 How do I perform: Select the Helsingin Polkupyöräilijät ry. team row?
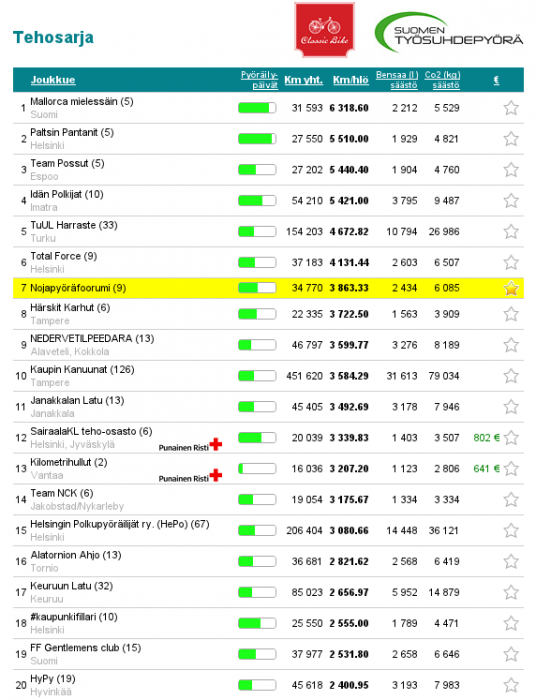tap(268, 530)
